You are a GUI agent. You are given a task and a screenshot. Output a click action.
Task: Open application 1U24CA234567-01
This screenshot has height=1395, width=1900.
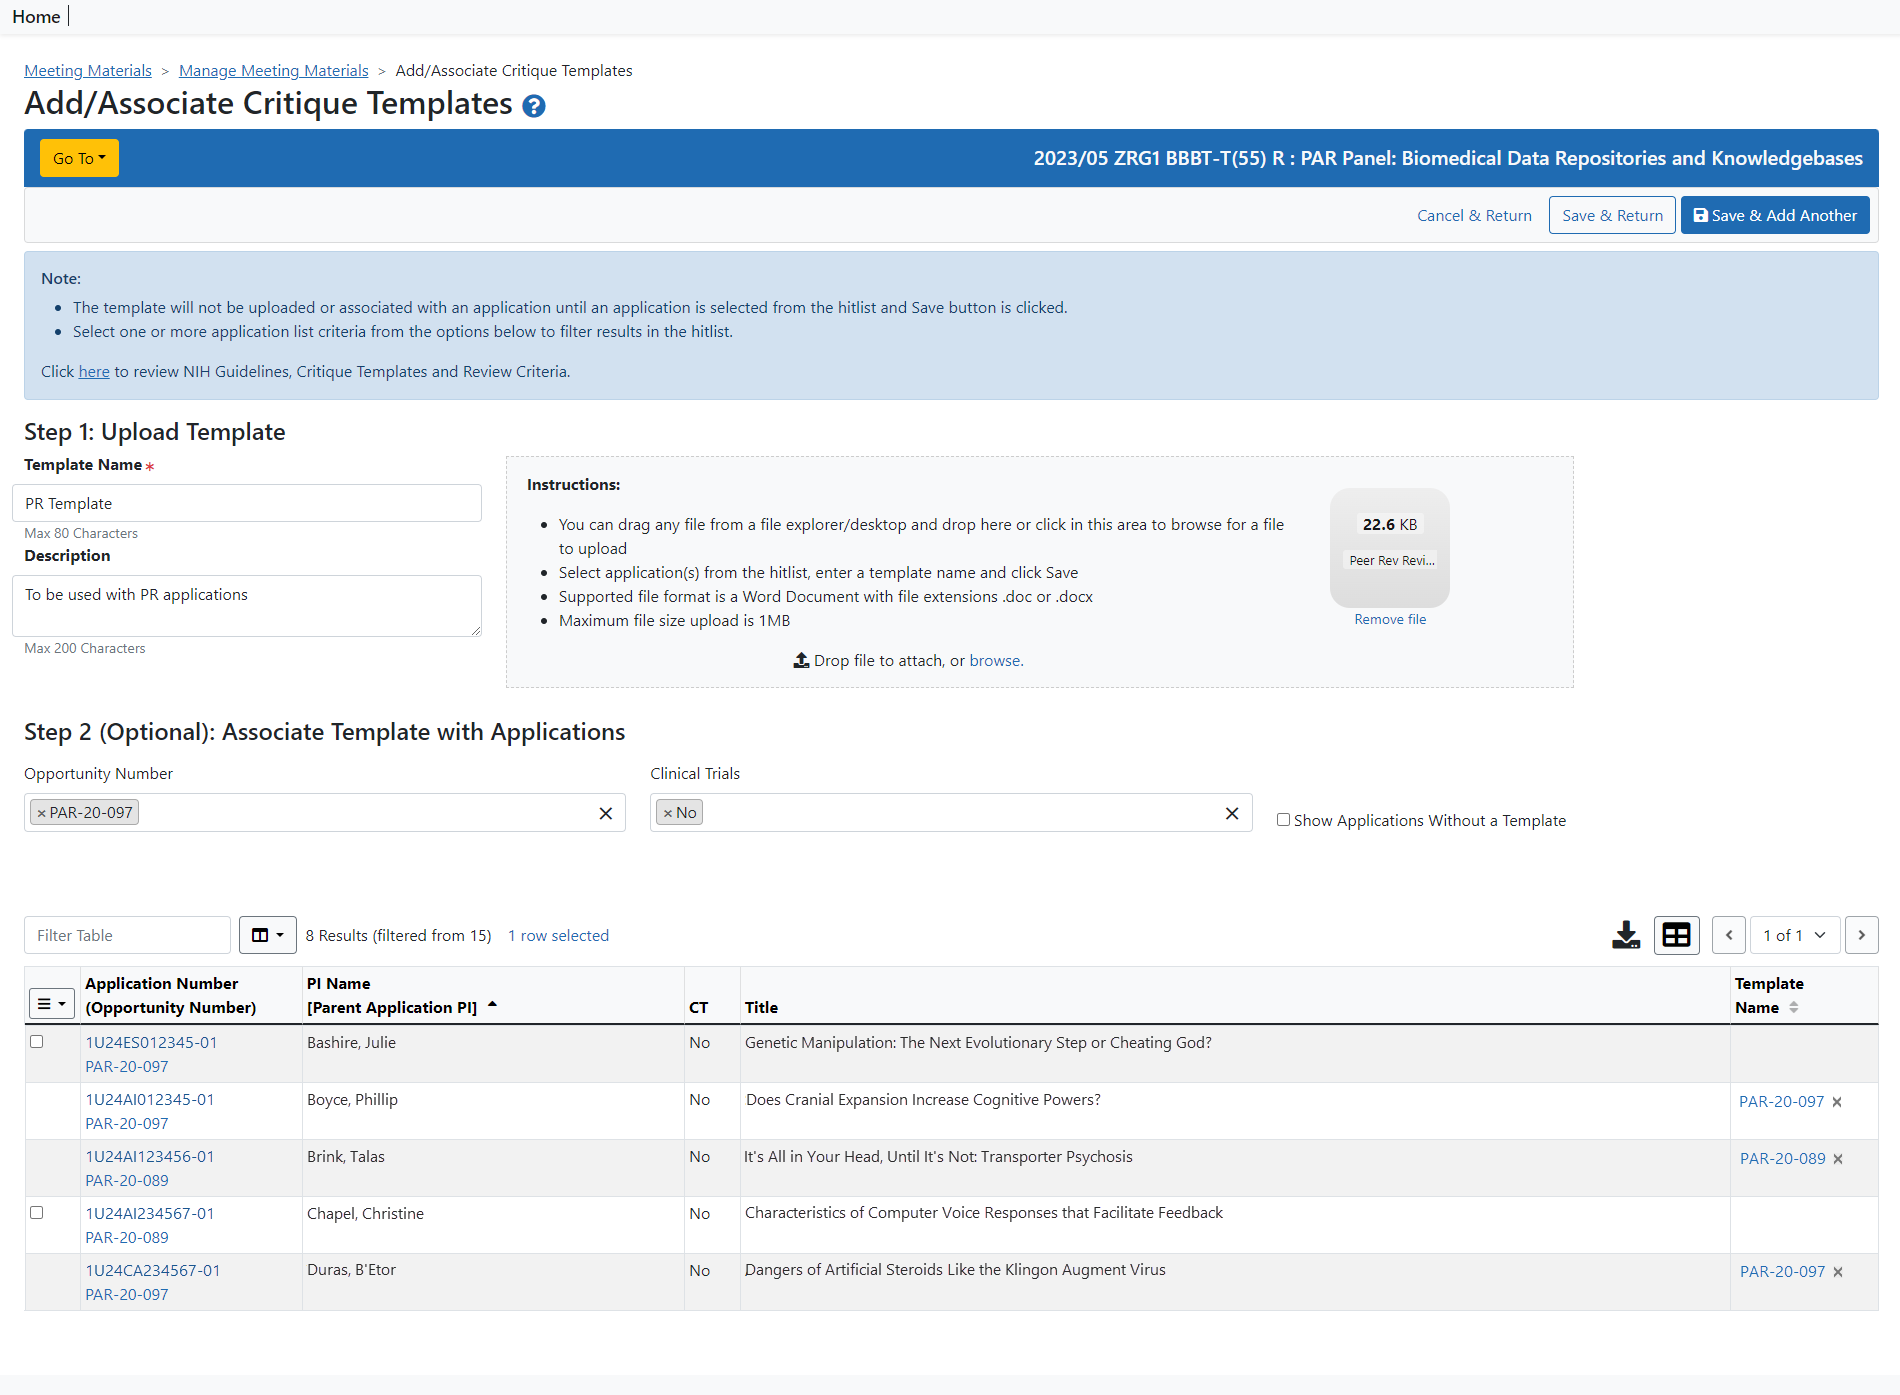coord(153,1271)
